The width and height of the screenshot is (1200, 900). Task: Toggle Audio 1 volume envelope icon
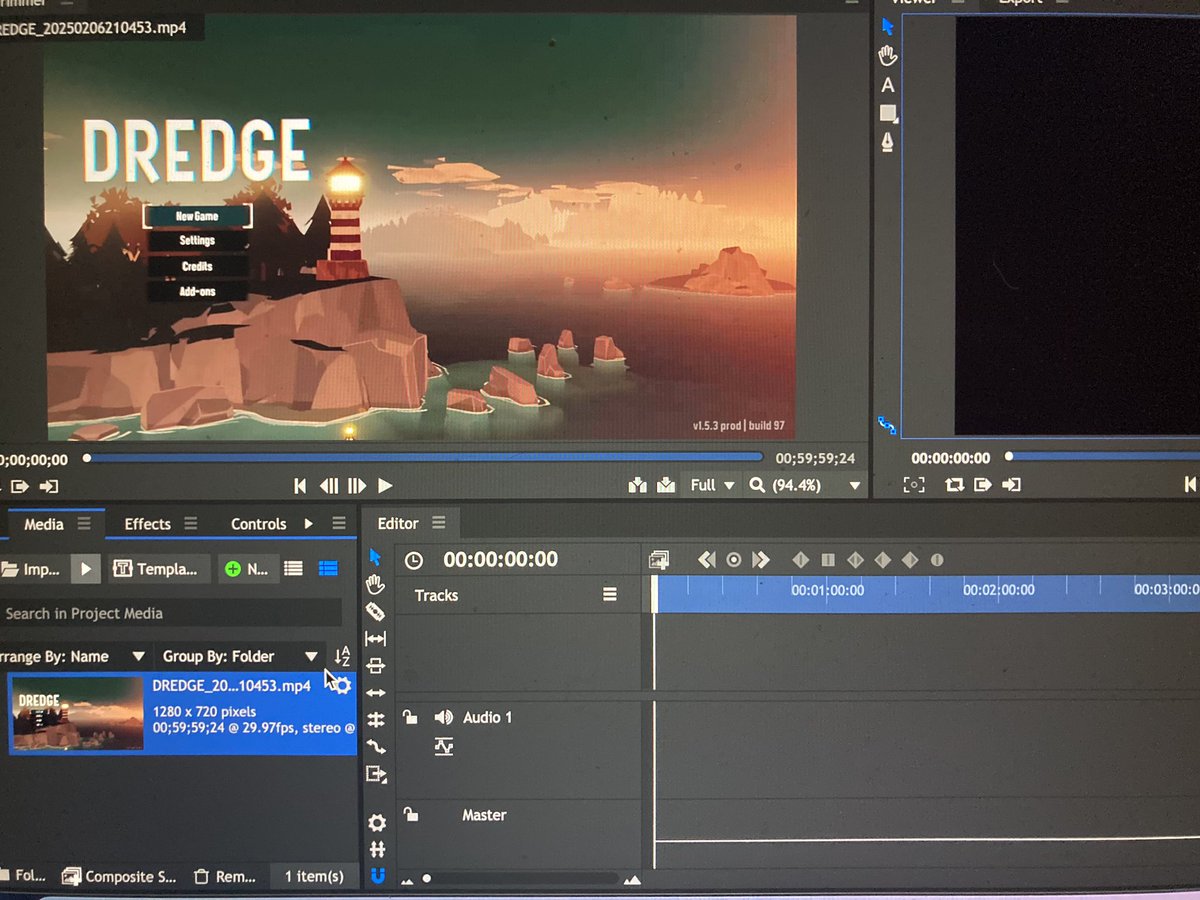[x=443, y=746]
